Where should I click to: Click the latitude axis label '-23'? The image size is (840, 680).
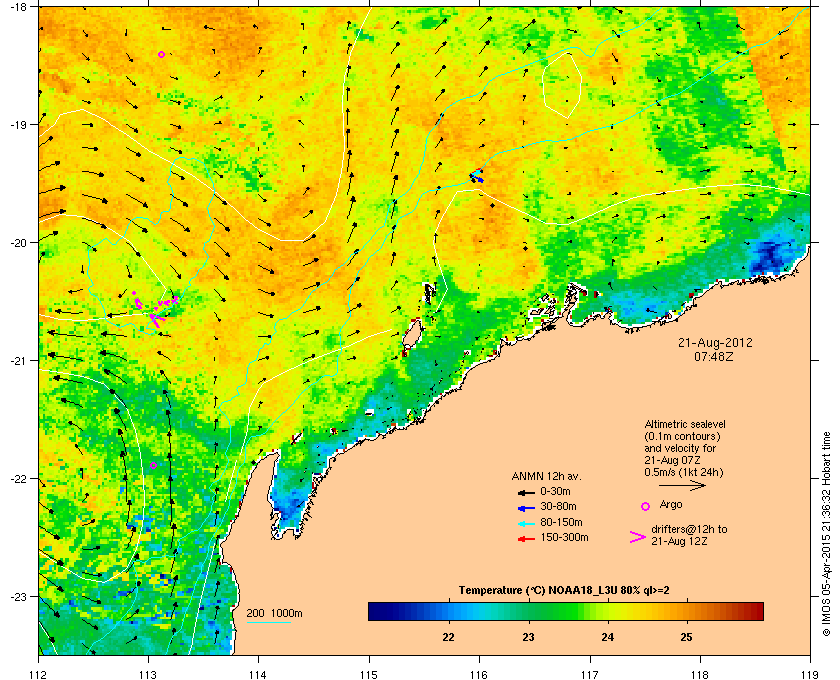[x=18, y=596]
